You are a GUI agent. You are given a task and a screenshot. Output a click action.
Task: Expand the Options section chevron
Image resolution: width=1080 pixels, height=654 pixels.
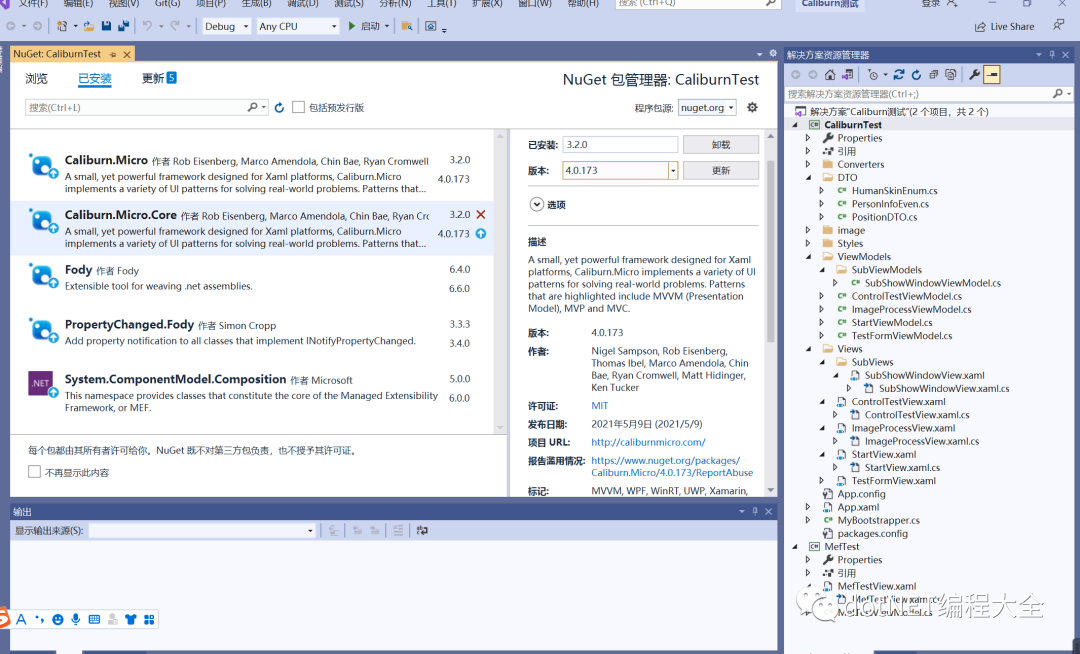[537, 204]
